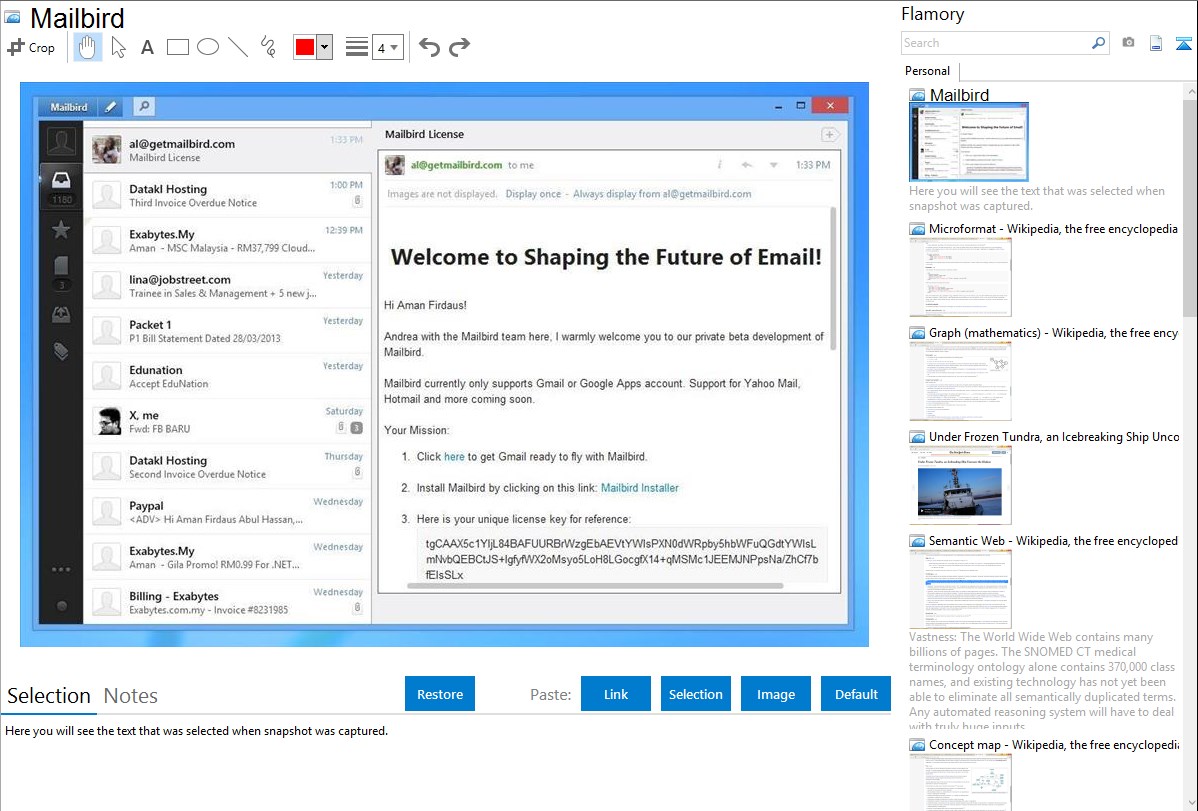Image resolution: width=1198 pixels, height=811 pixels.
Task: Click the Paste Selection button
Action: coord(696,694)
